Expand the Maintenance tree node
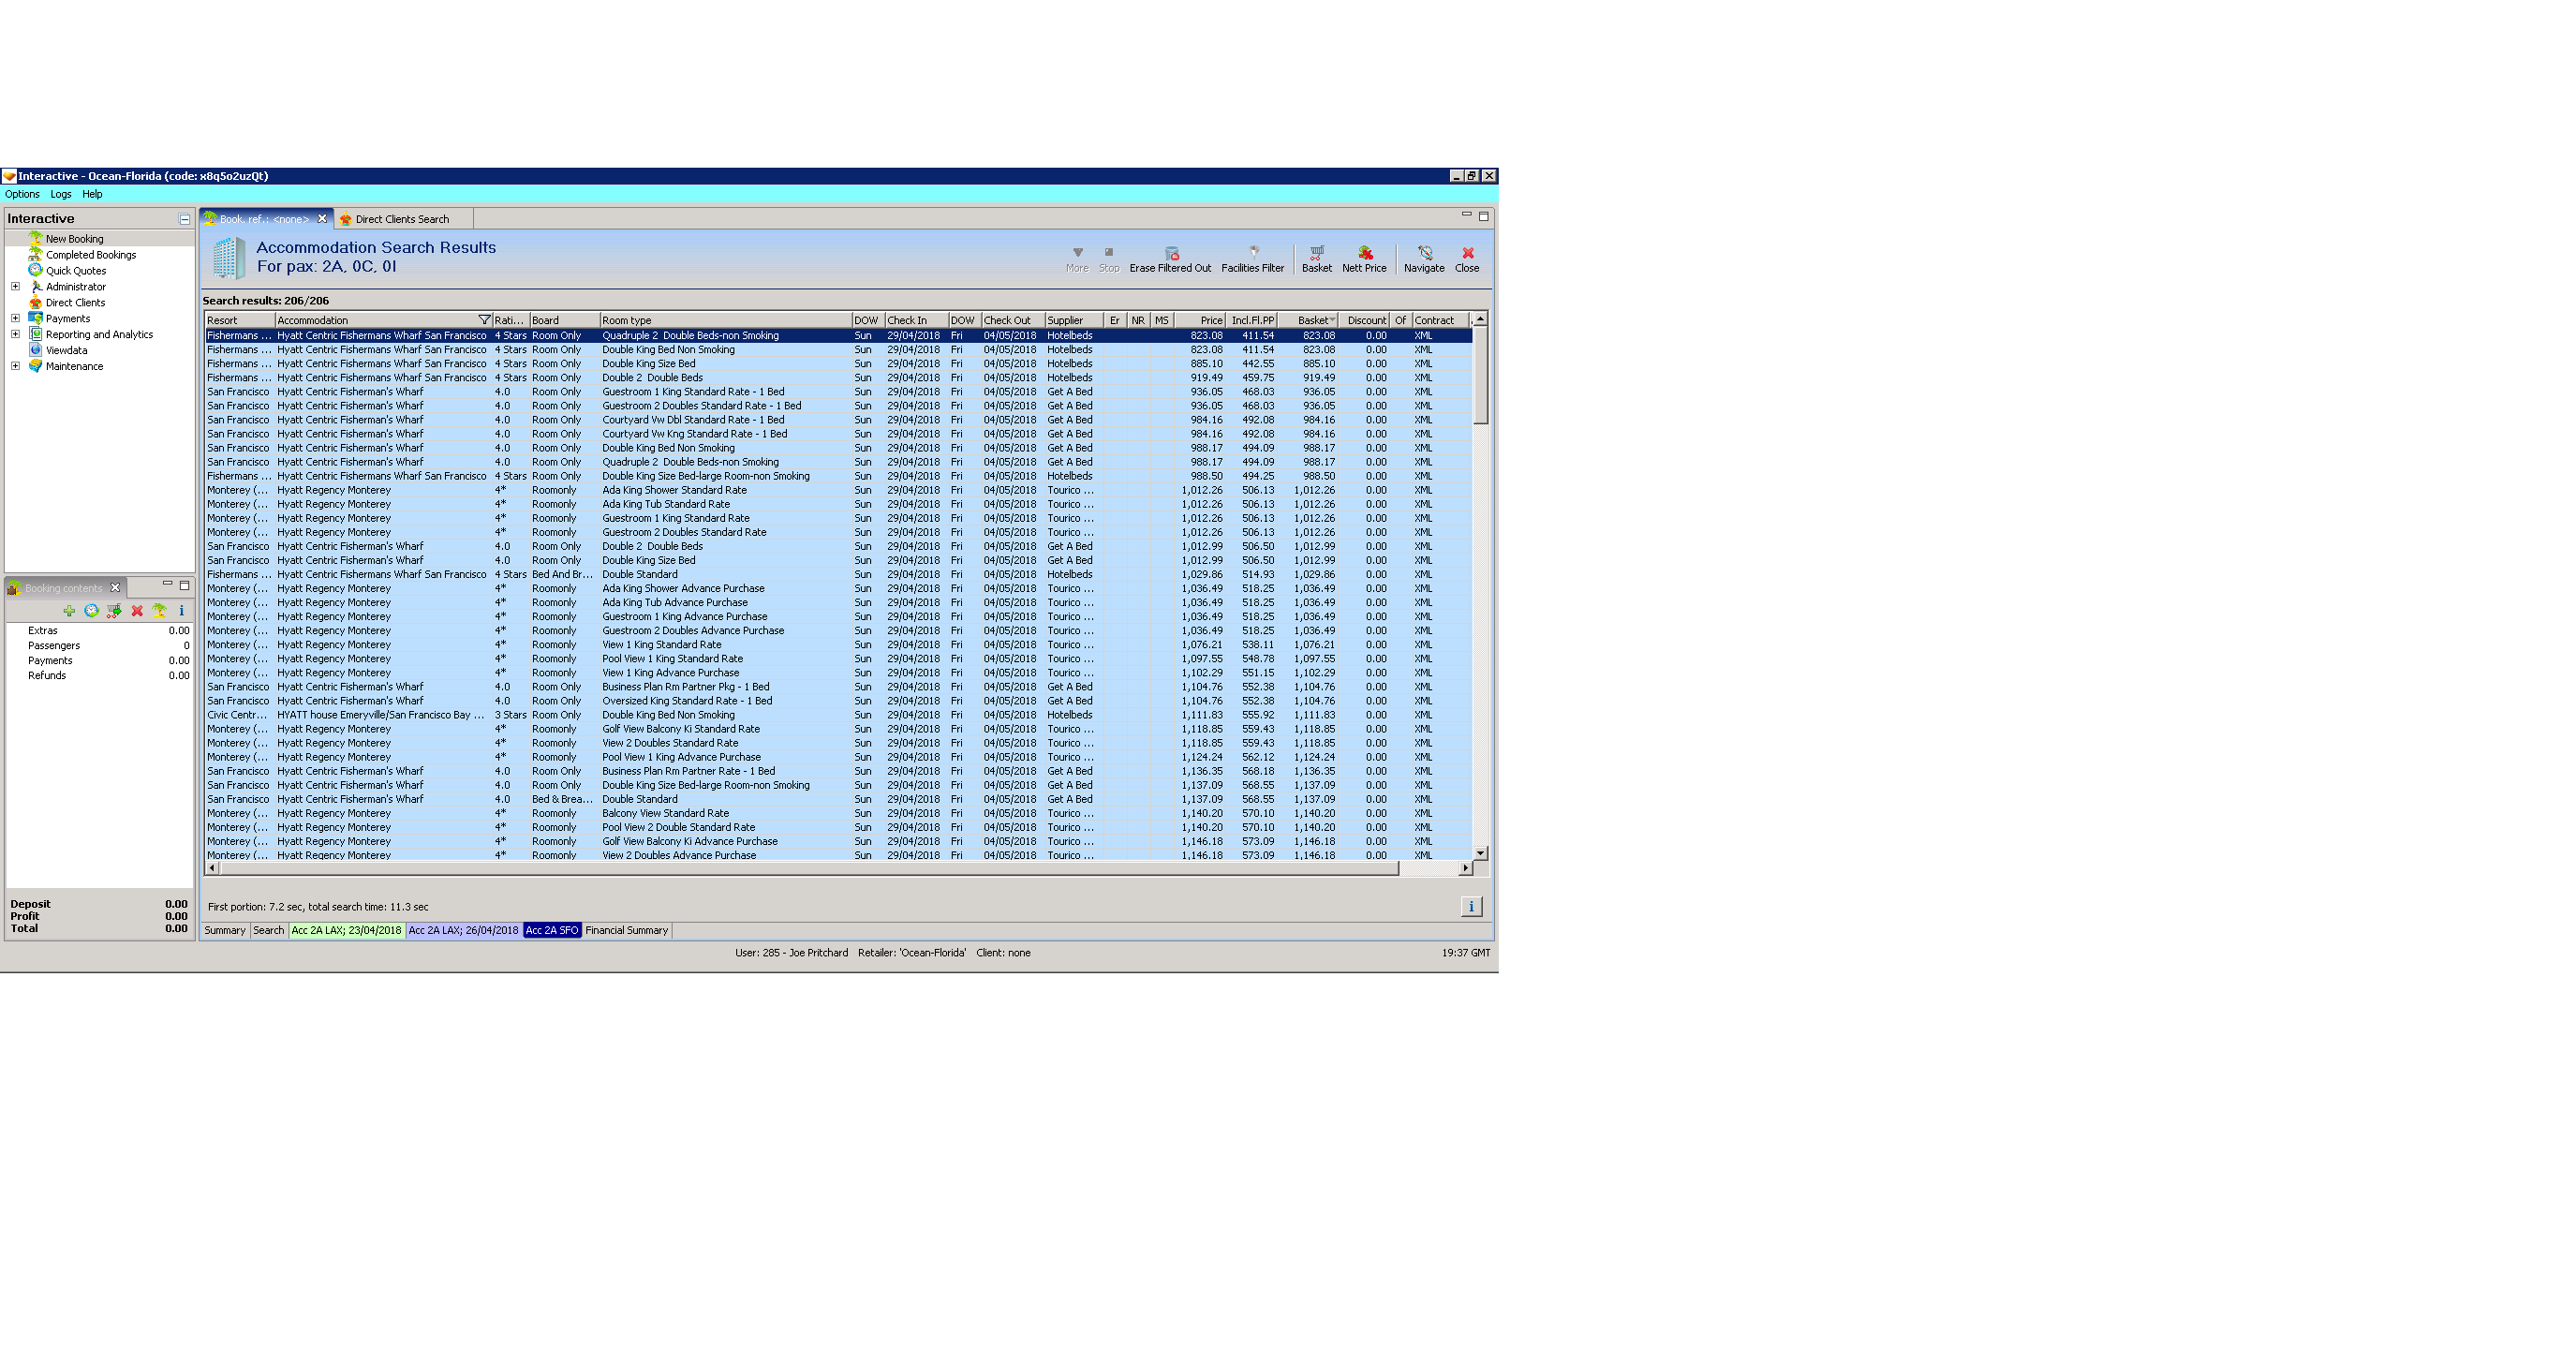Screen dimensions: 2576x1347 (x=15, y=367)
